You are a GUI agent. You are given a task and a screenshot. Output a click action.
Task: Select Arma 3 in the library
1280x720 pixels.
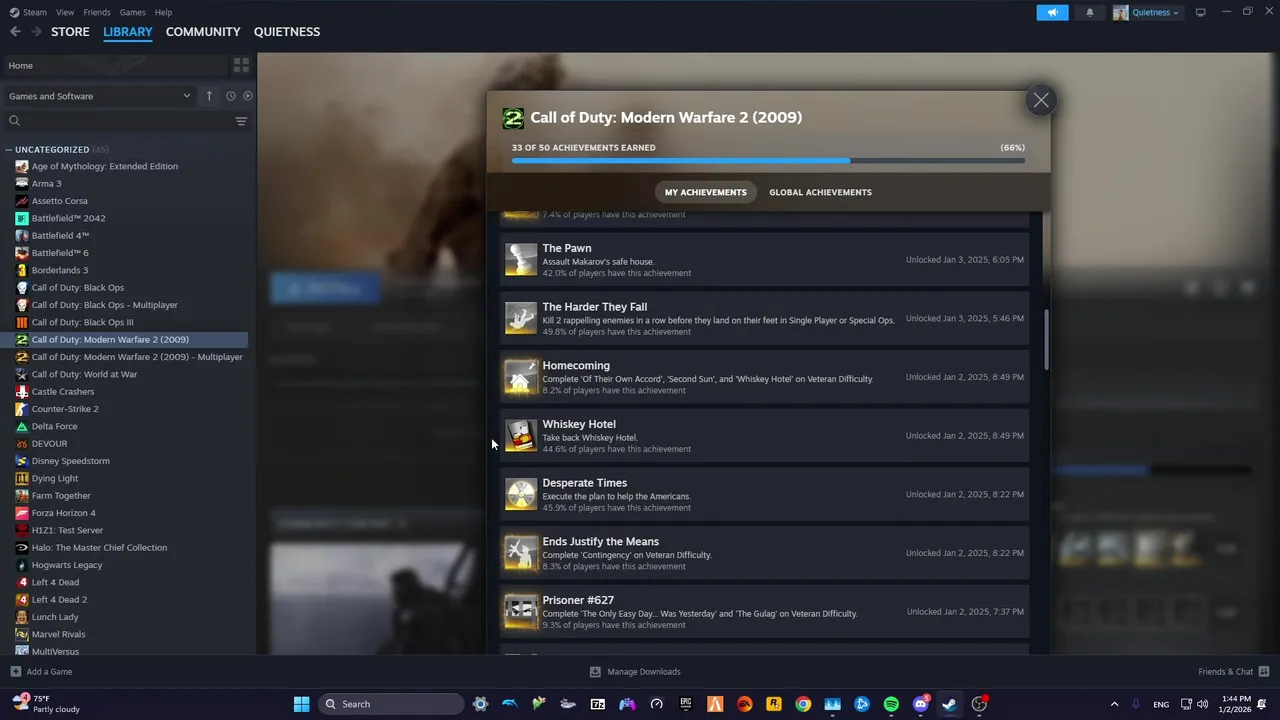click(46, 183)
